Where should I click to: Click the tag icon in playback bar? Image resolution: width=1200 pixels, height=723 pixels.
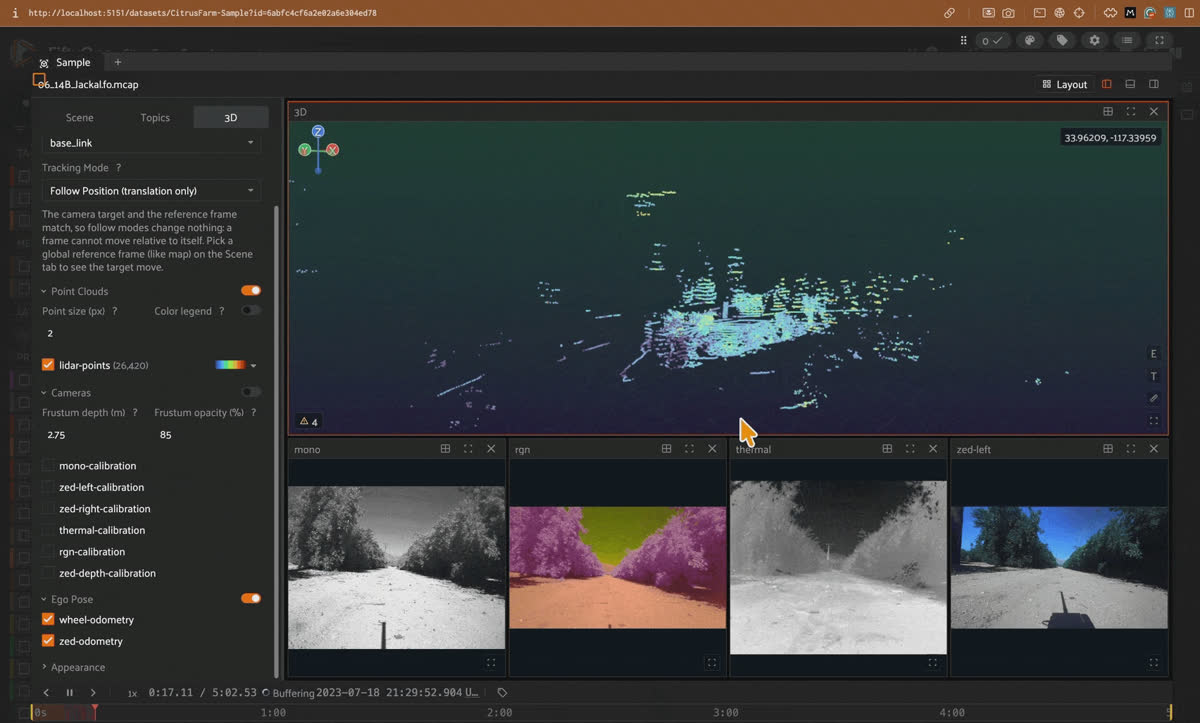click(x=502, y=692)
